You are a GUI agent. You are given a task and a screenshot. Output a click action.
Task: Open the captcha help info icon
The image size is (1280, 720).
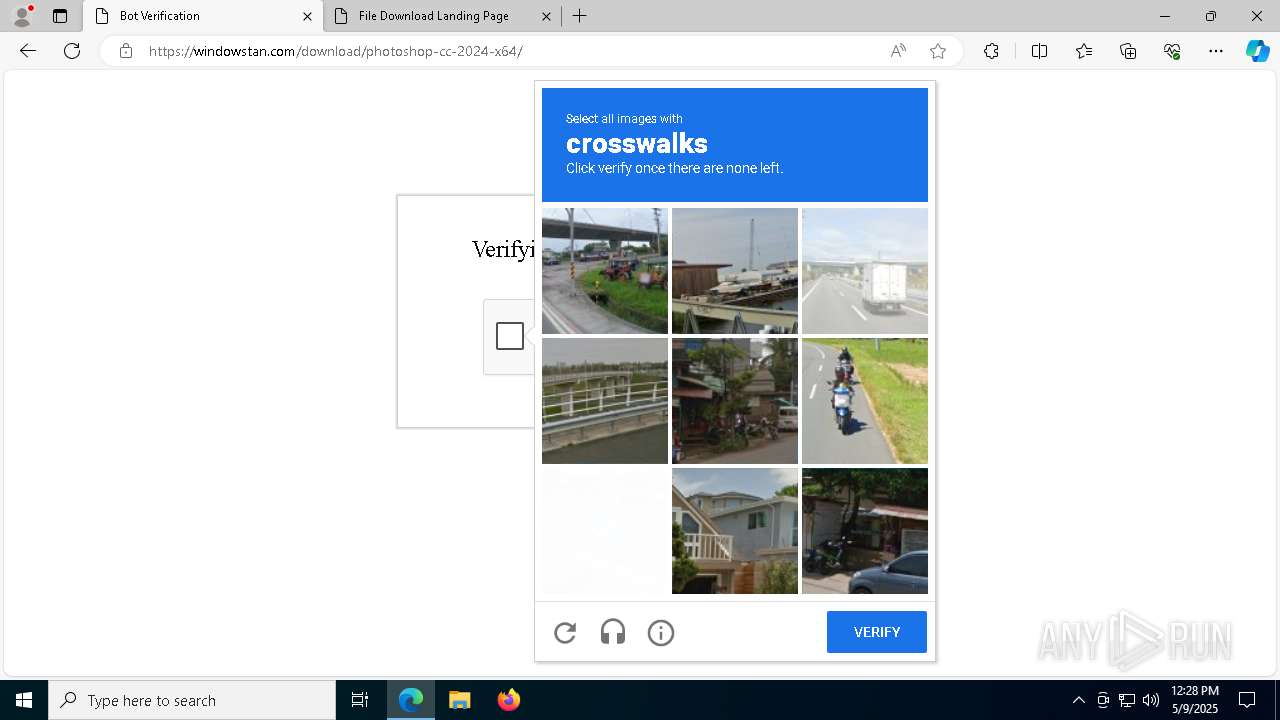(661, 632)
